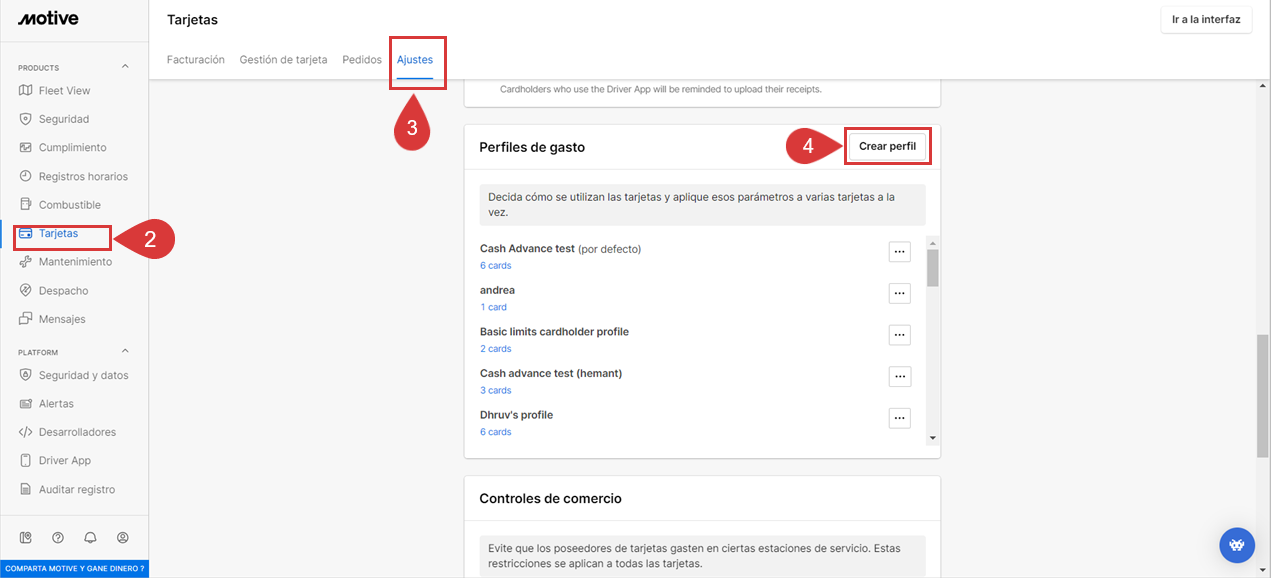Open options for Cash advance test (hemant)
The image size is (1271, 578).
pyautogui.click(x=900, y=376)
